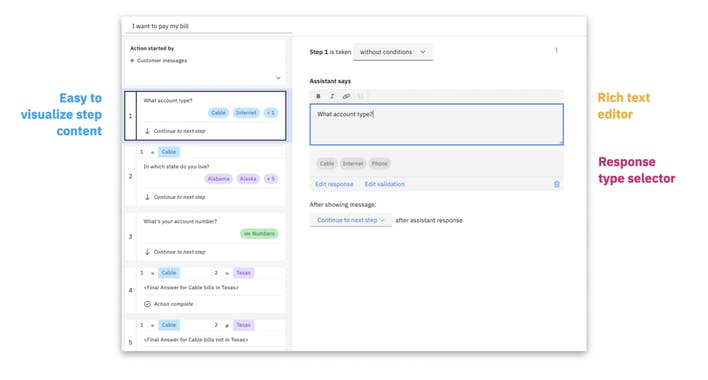Click the 'Step 1 is taken' text
This screenshot has height=380, width=708.
pyautogui.click(x=330, y=52)
